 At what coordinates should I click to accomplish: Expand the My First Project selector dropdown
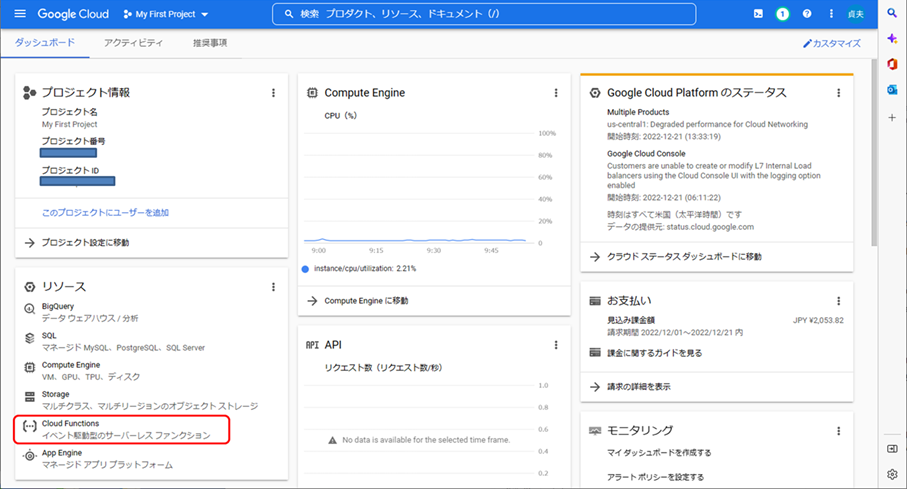[x=166, y=15]
